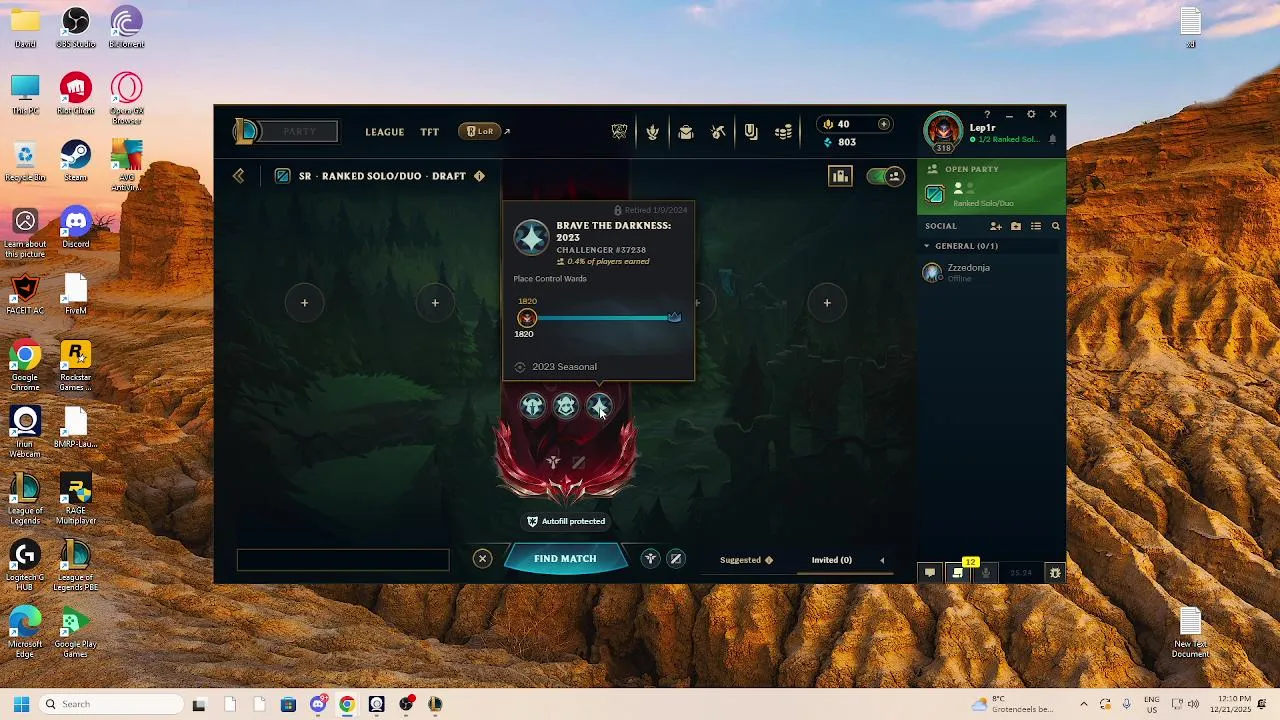Click the add folder icon in Social
Viewport: 1280px width, 720px height.
click(1016, 226)
